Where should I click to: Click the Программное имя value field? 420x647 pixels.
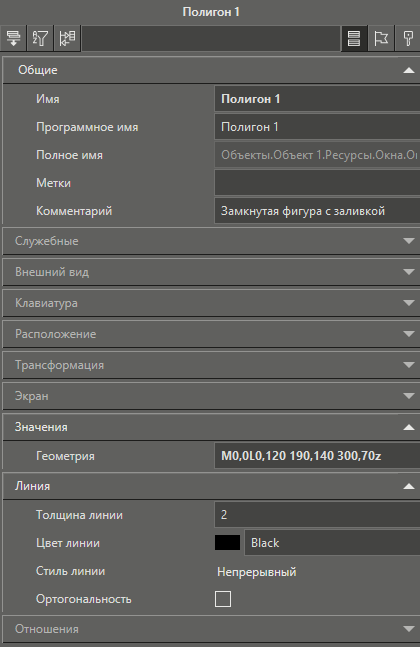(317, 127)
